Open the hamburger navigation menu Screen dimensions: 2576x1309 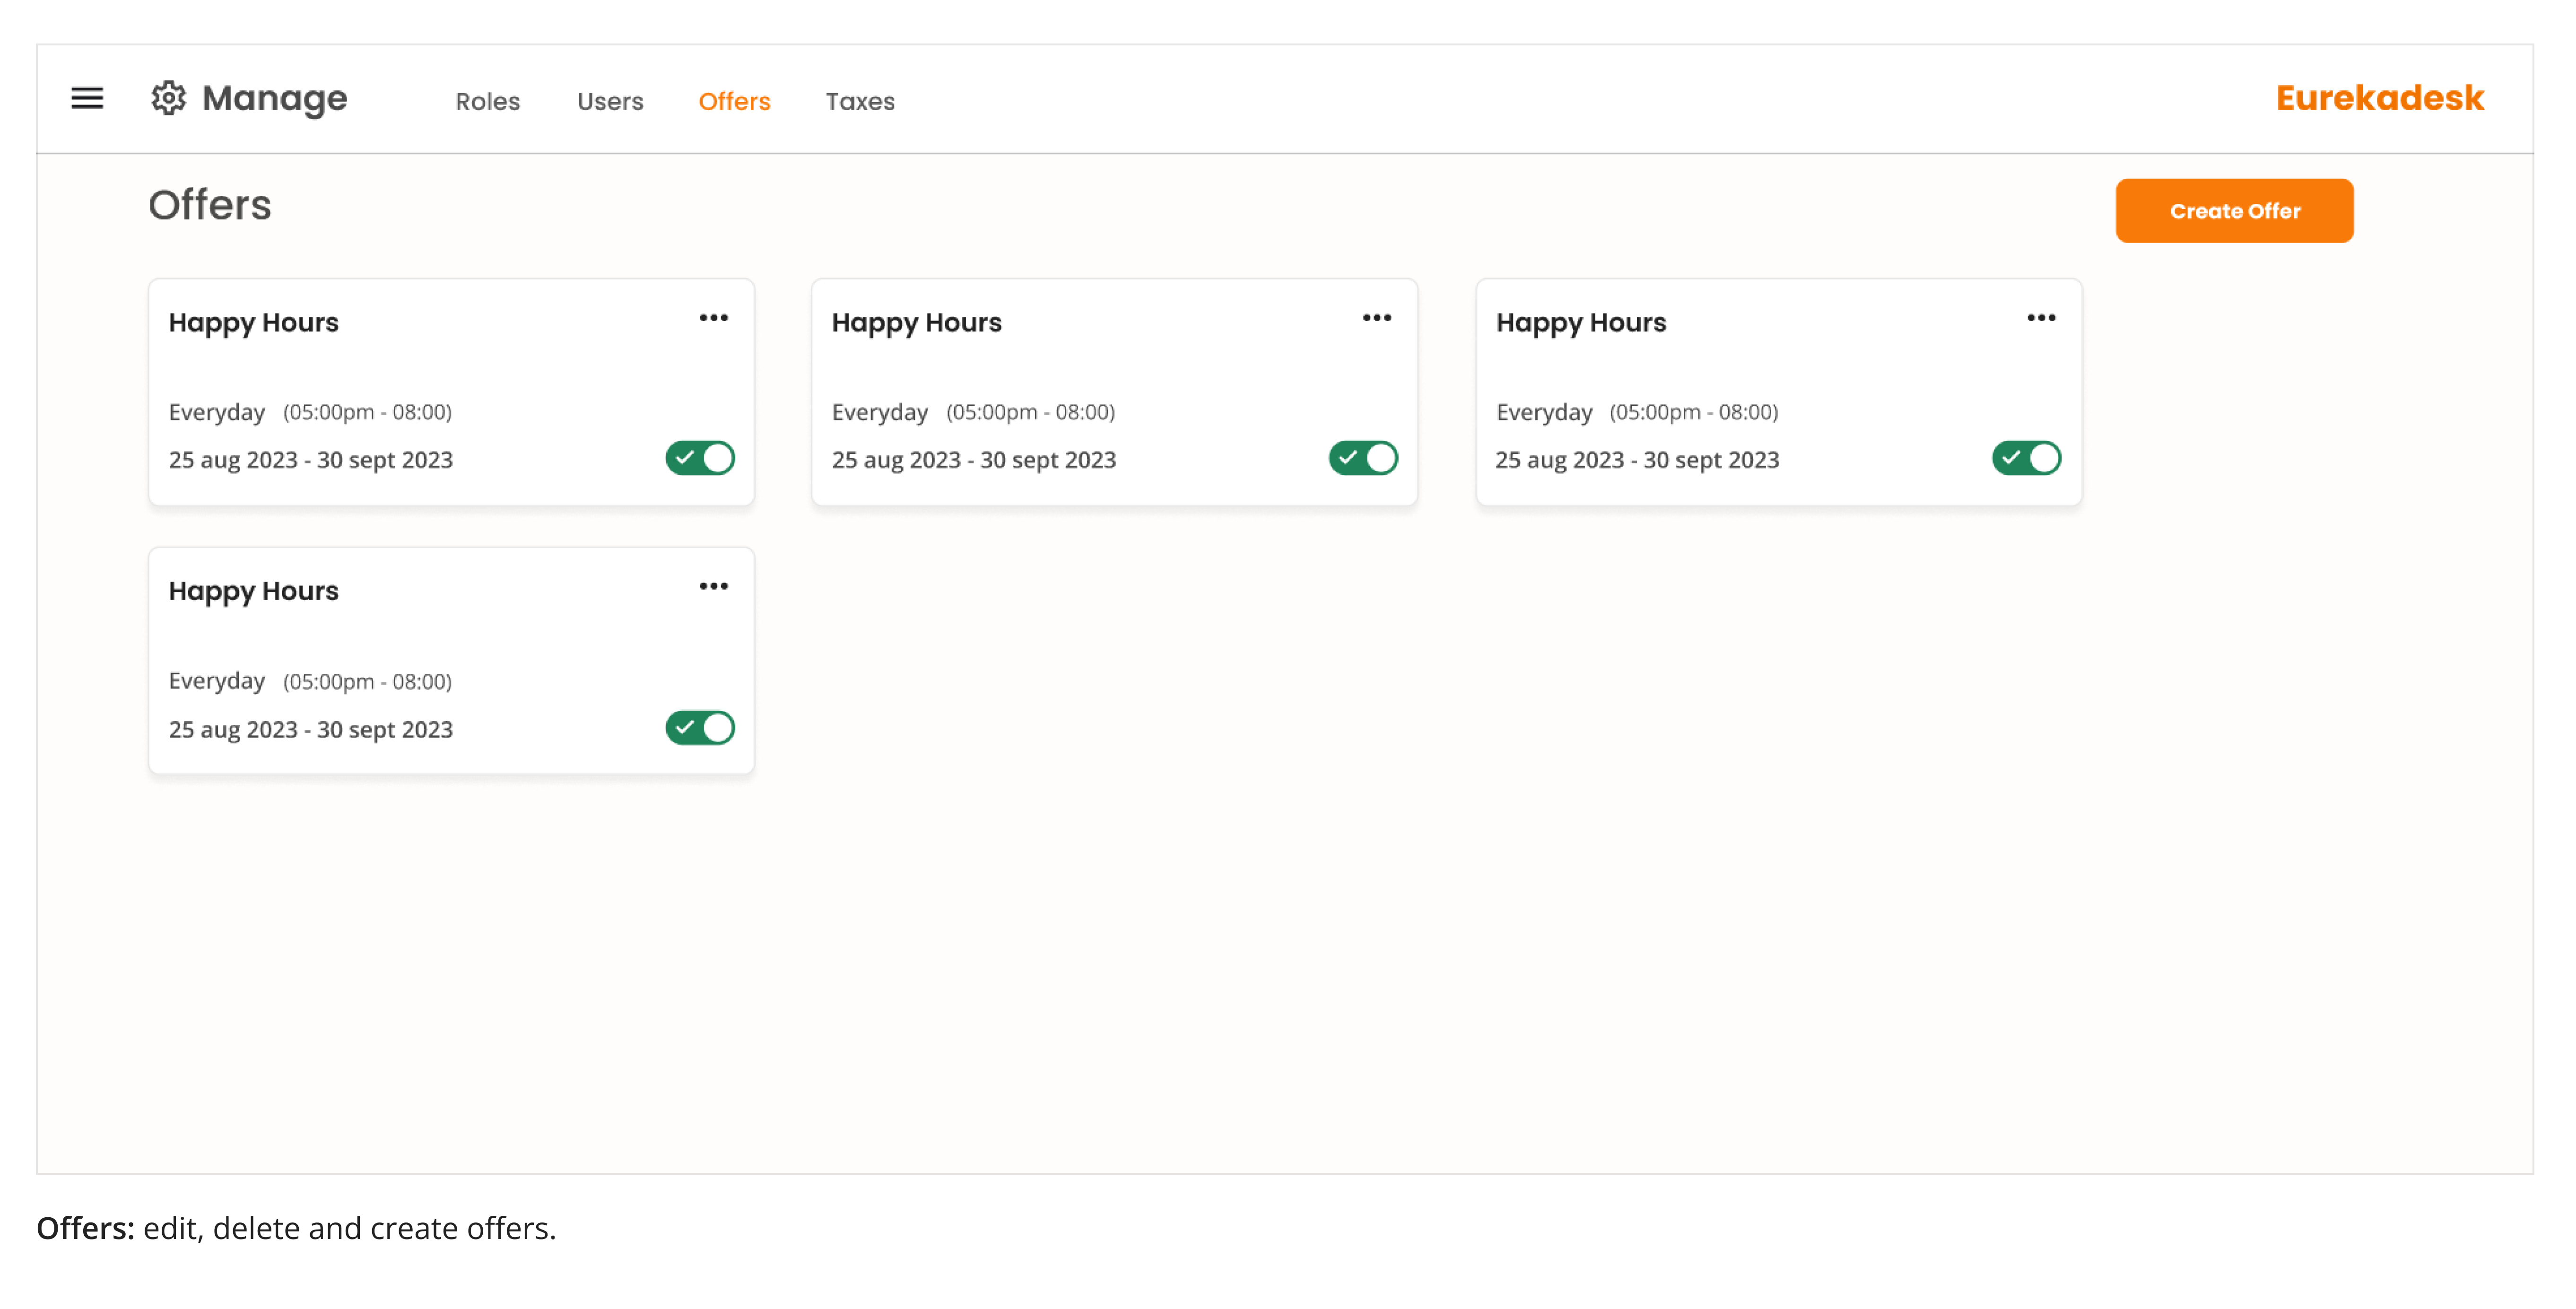click(x=87, y=98)
